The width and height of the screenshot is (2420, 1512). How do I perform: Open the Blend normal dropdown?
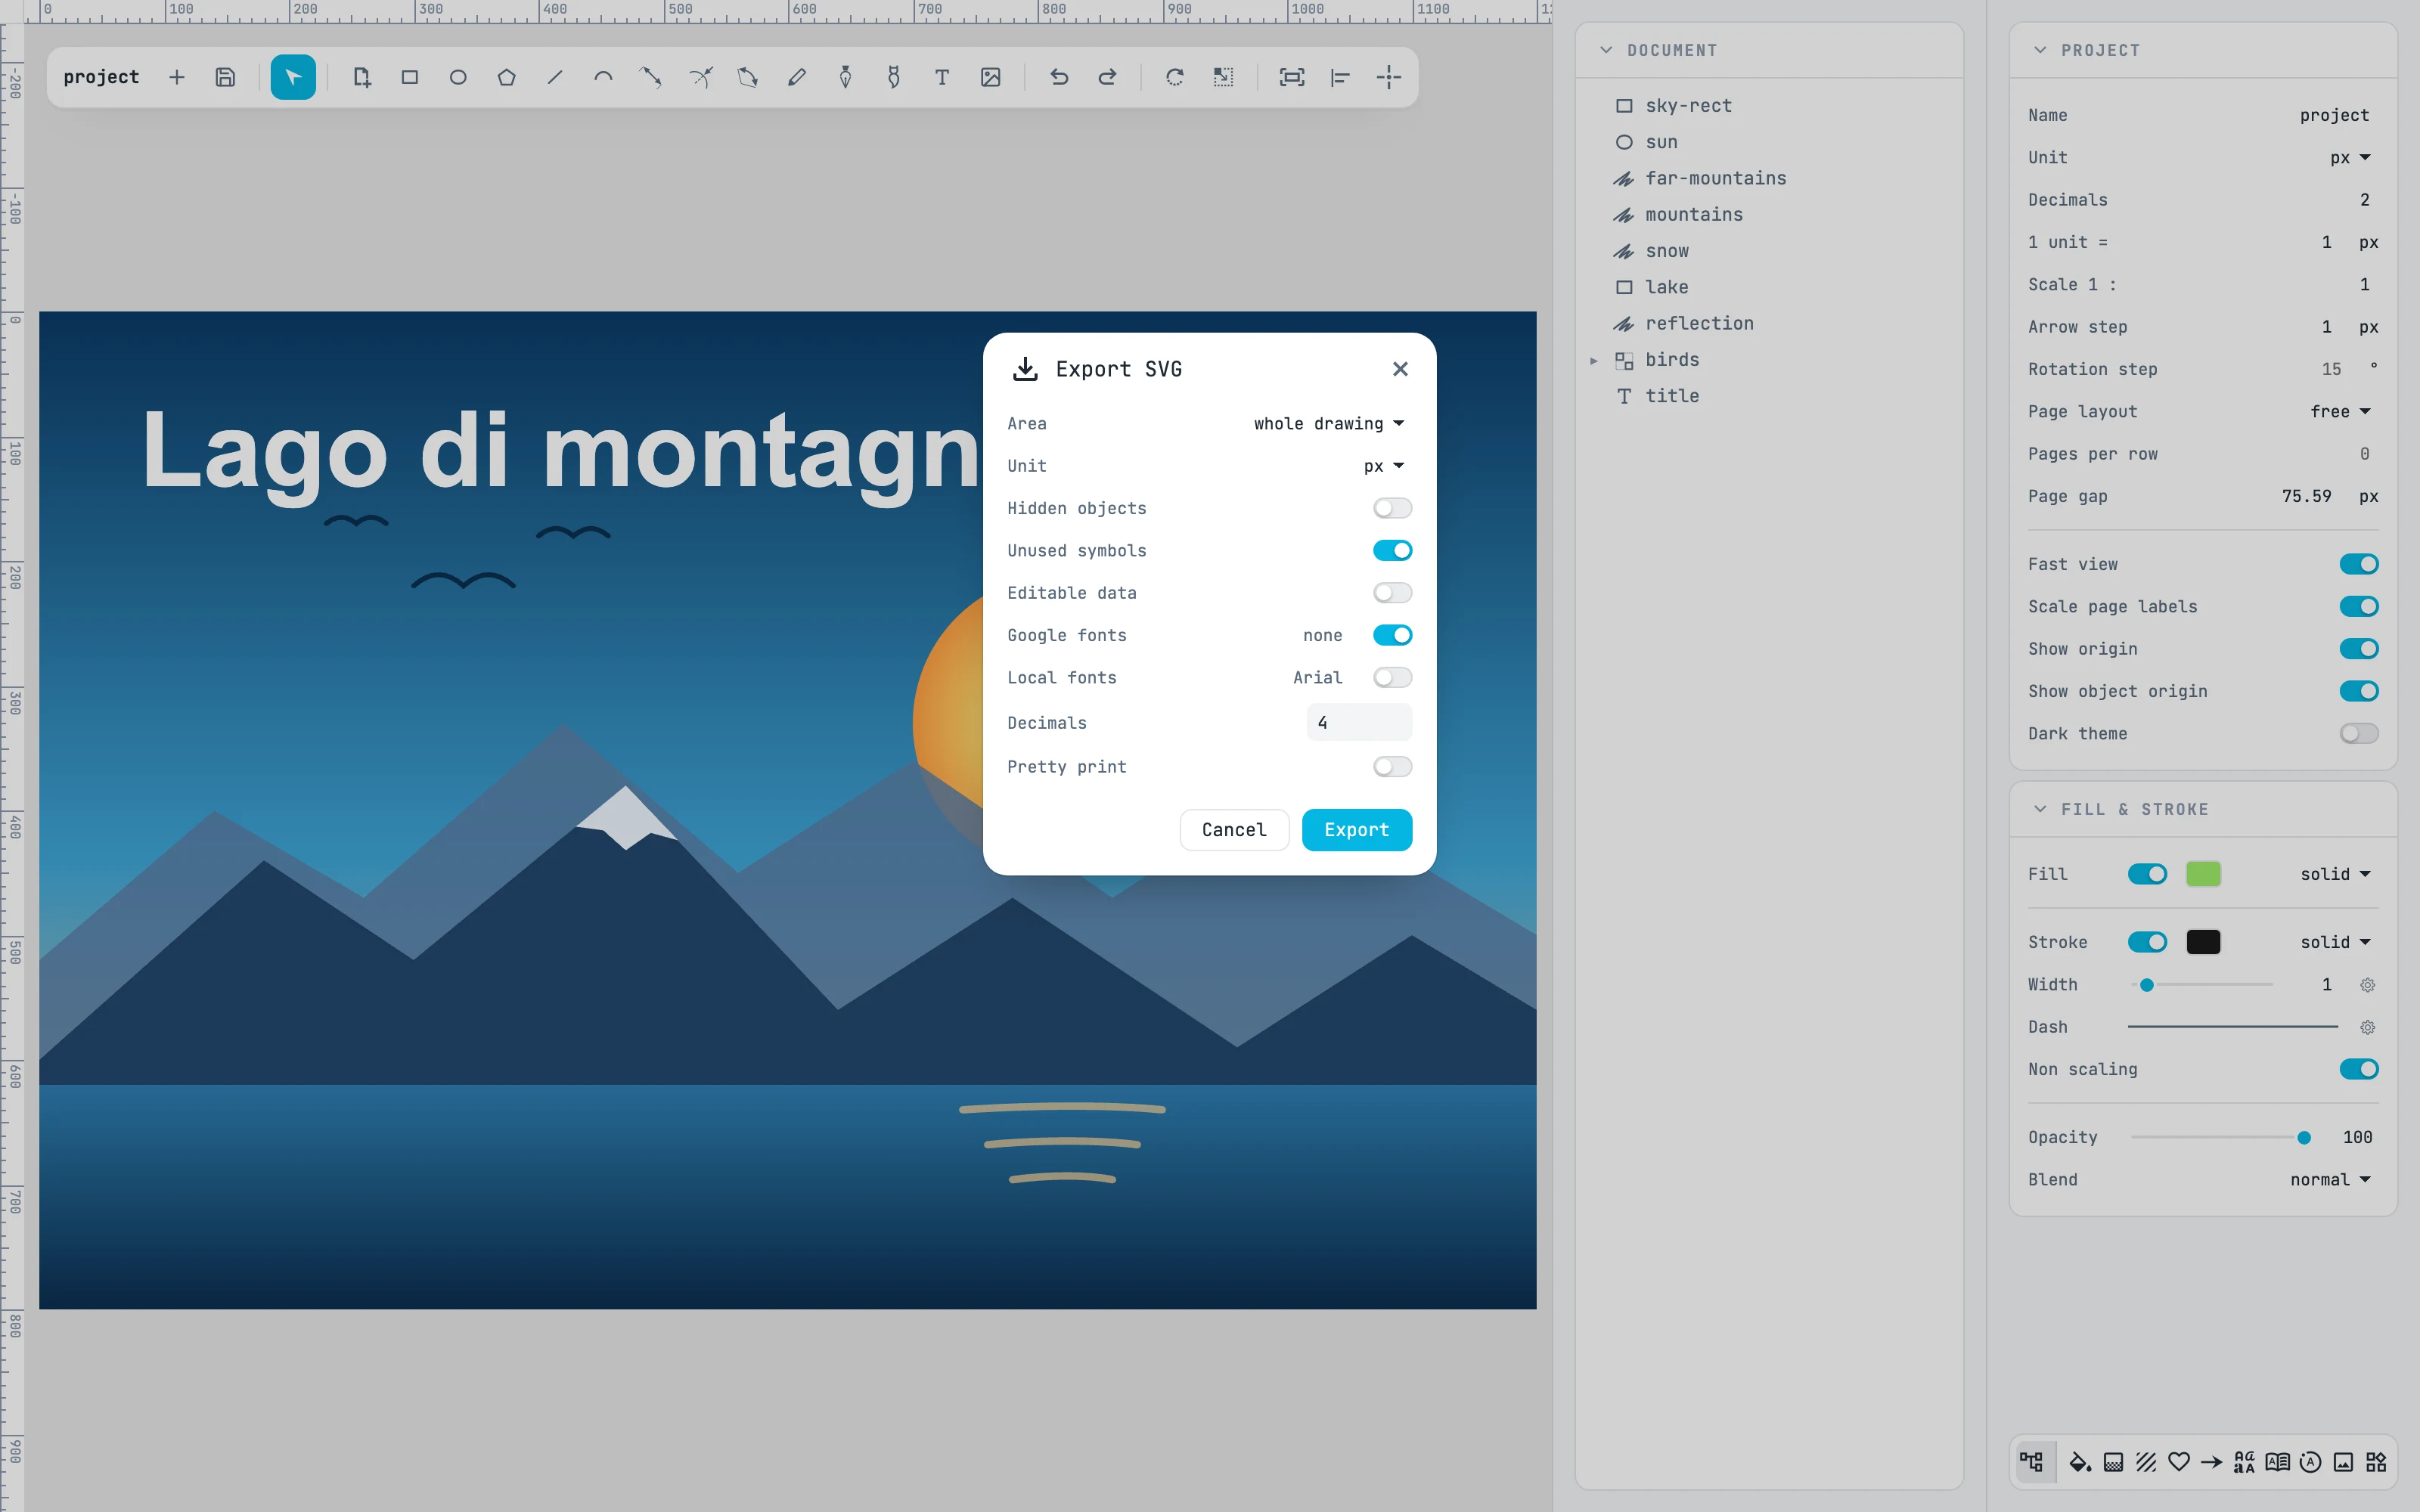[x=2331, y=1180]
